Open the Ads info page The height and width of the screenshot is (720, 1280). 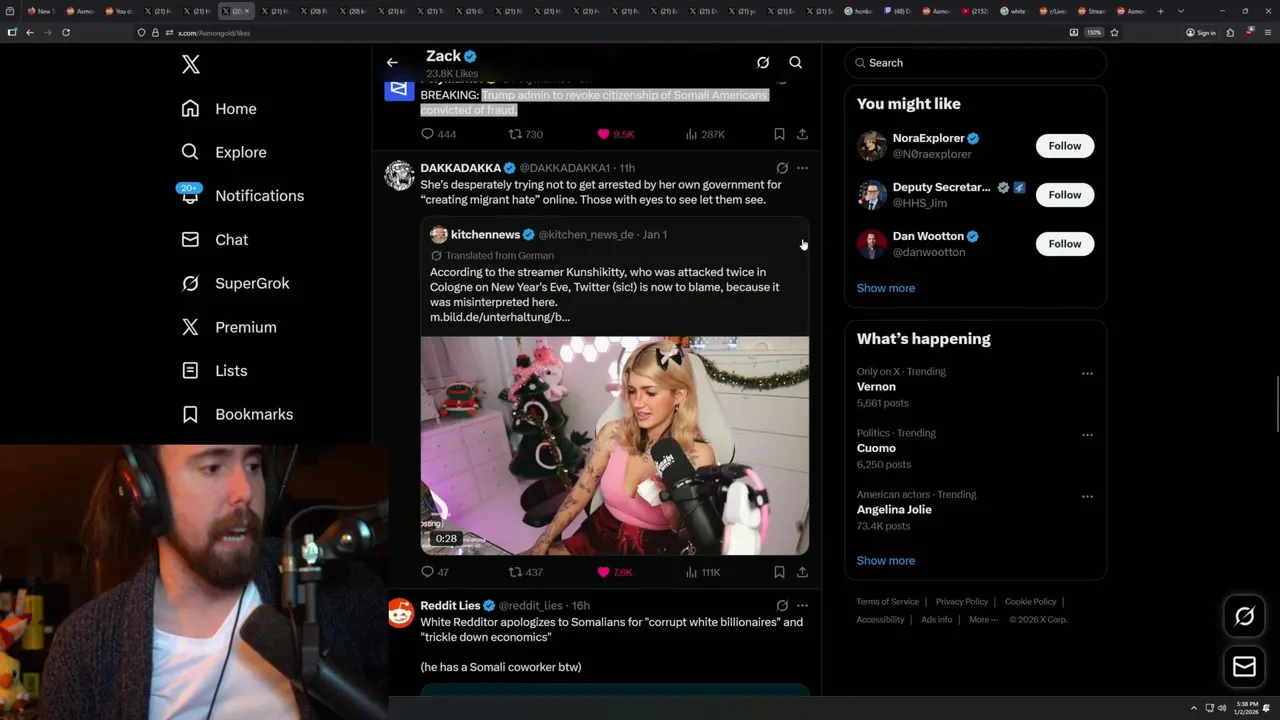click(937, 620)
